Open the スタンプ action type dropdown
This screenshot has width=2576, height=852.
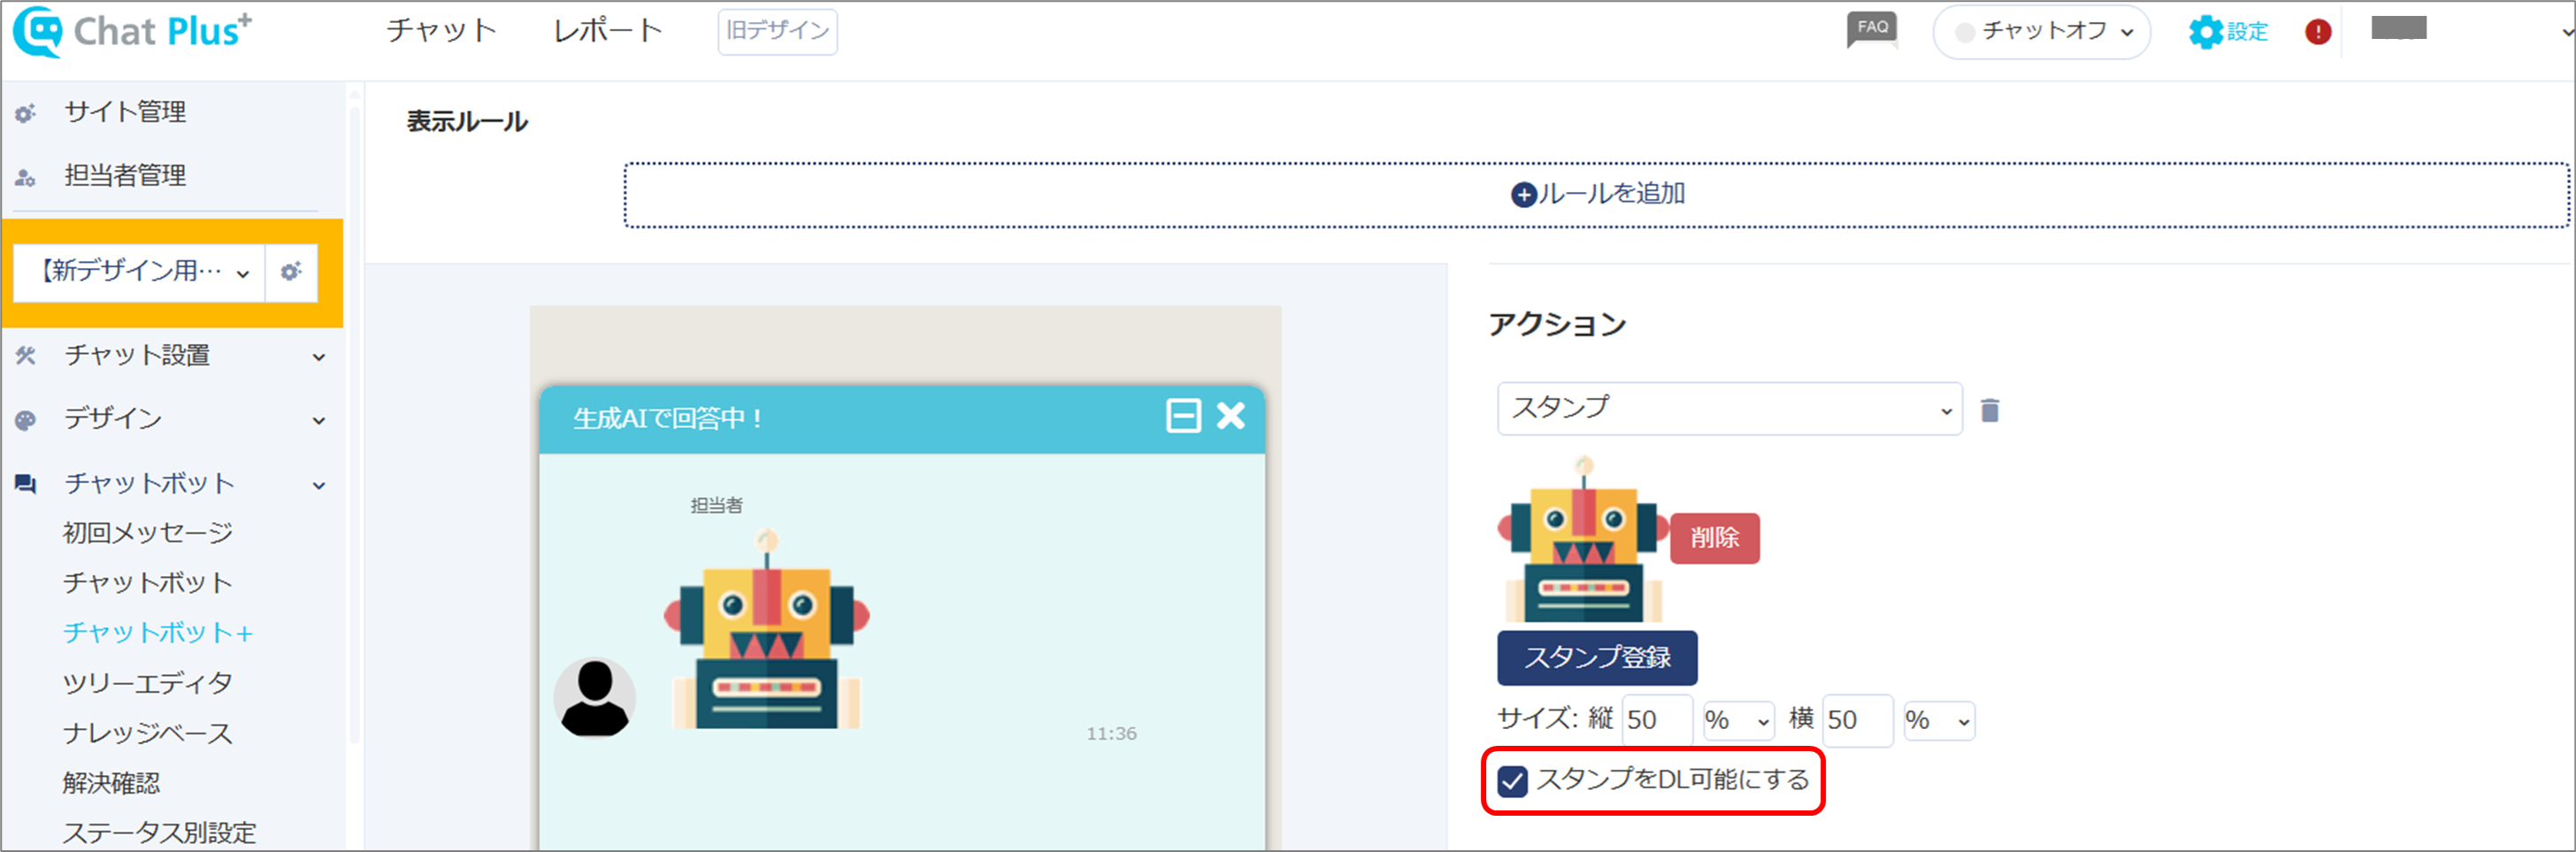(x=1729, y=409)
